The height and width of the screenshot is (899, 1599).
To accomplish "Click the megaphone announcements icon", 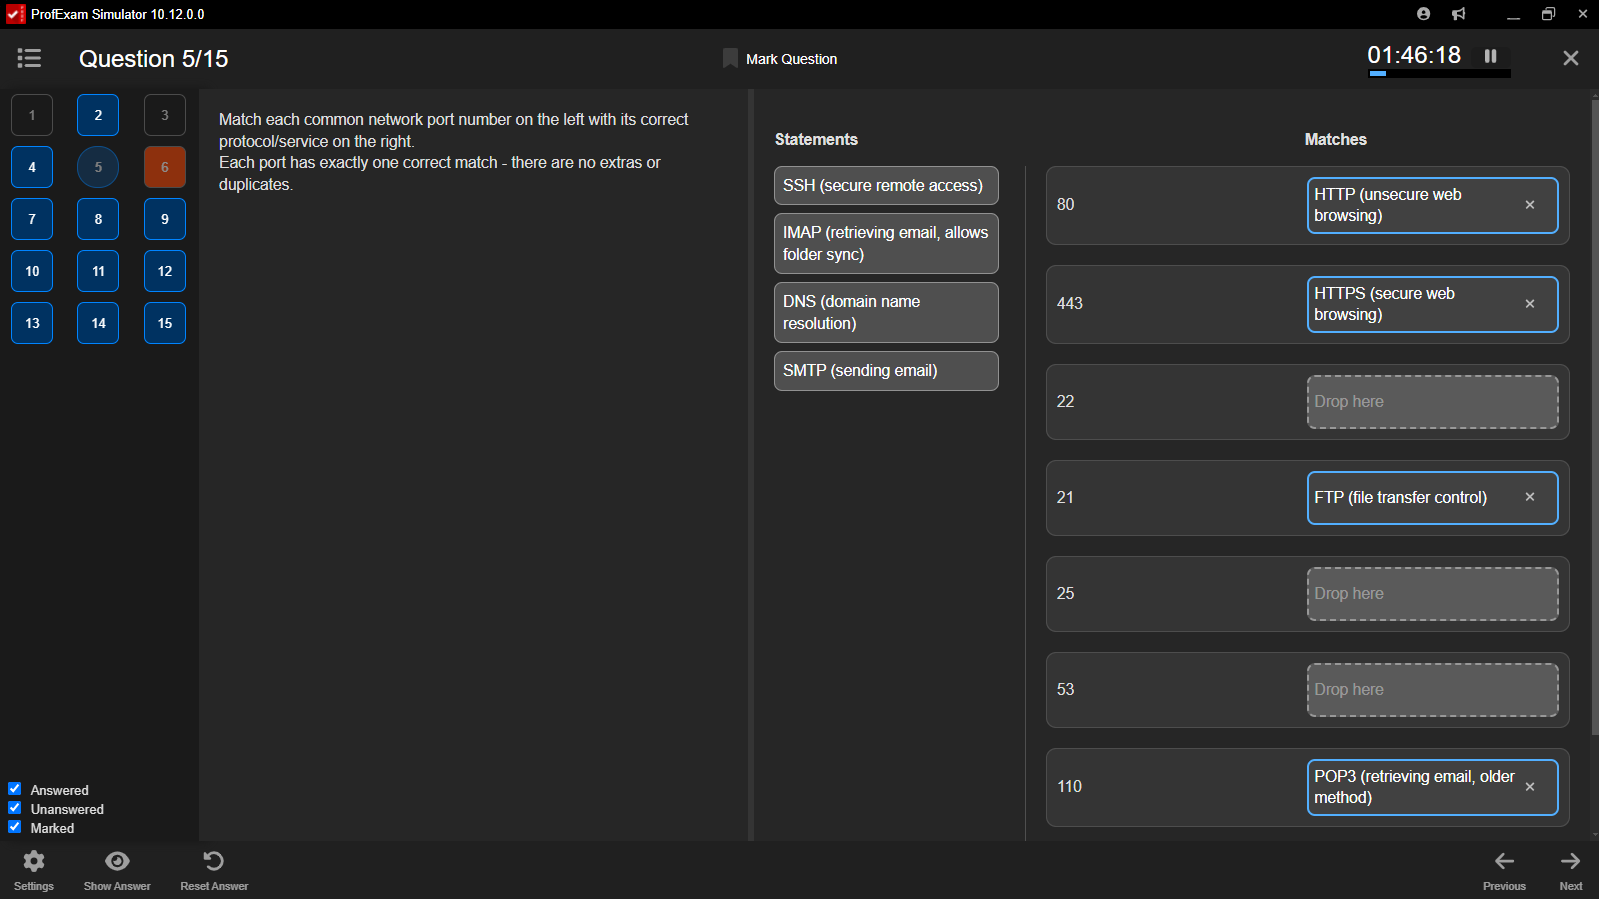I will click(1458, 14).
